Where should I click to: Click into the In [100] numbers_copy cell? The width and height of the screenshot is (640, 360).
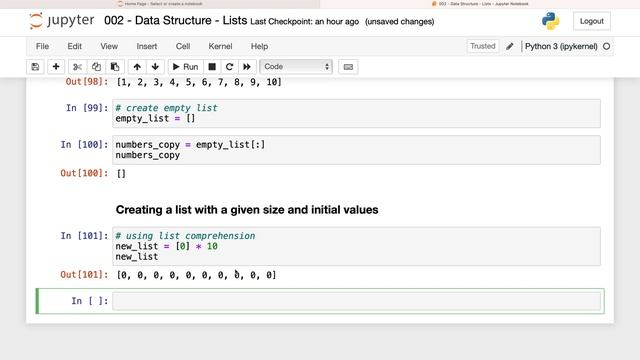356,150
